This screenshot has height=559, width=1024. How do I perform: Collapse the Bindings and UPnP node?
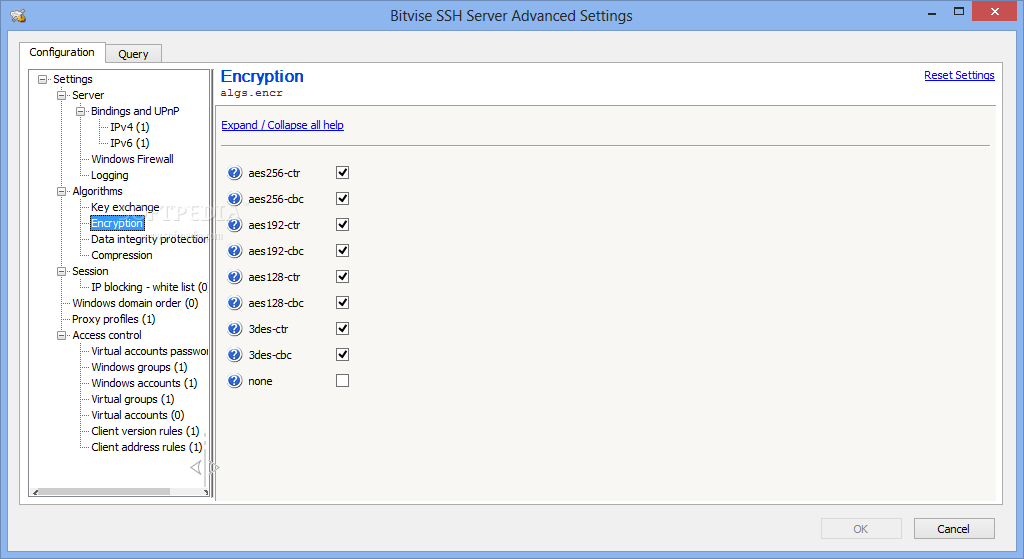pyautogui.click(x=80, y=112)
